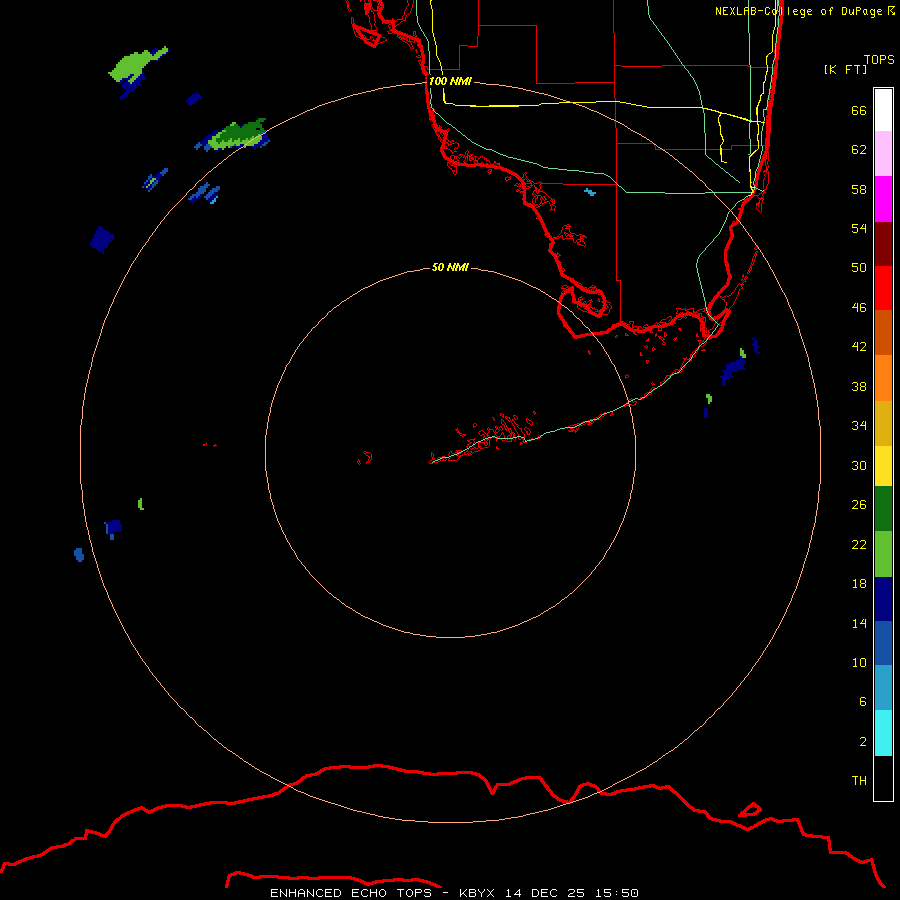Click the gold legend color block

click(x=883, y=424)
